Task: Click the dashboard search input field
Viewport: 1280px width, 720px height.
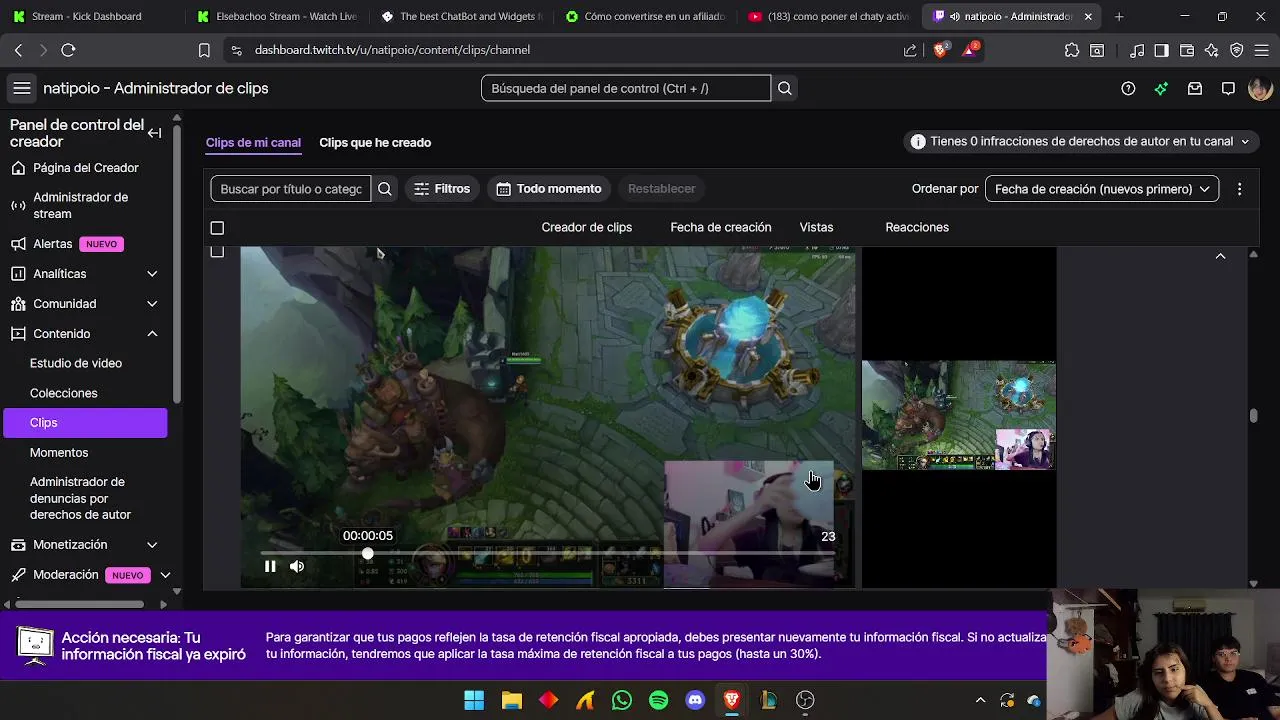Action: tap(626, 88)
